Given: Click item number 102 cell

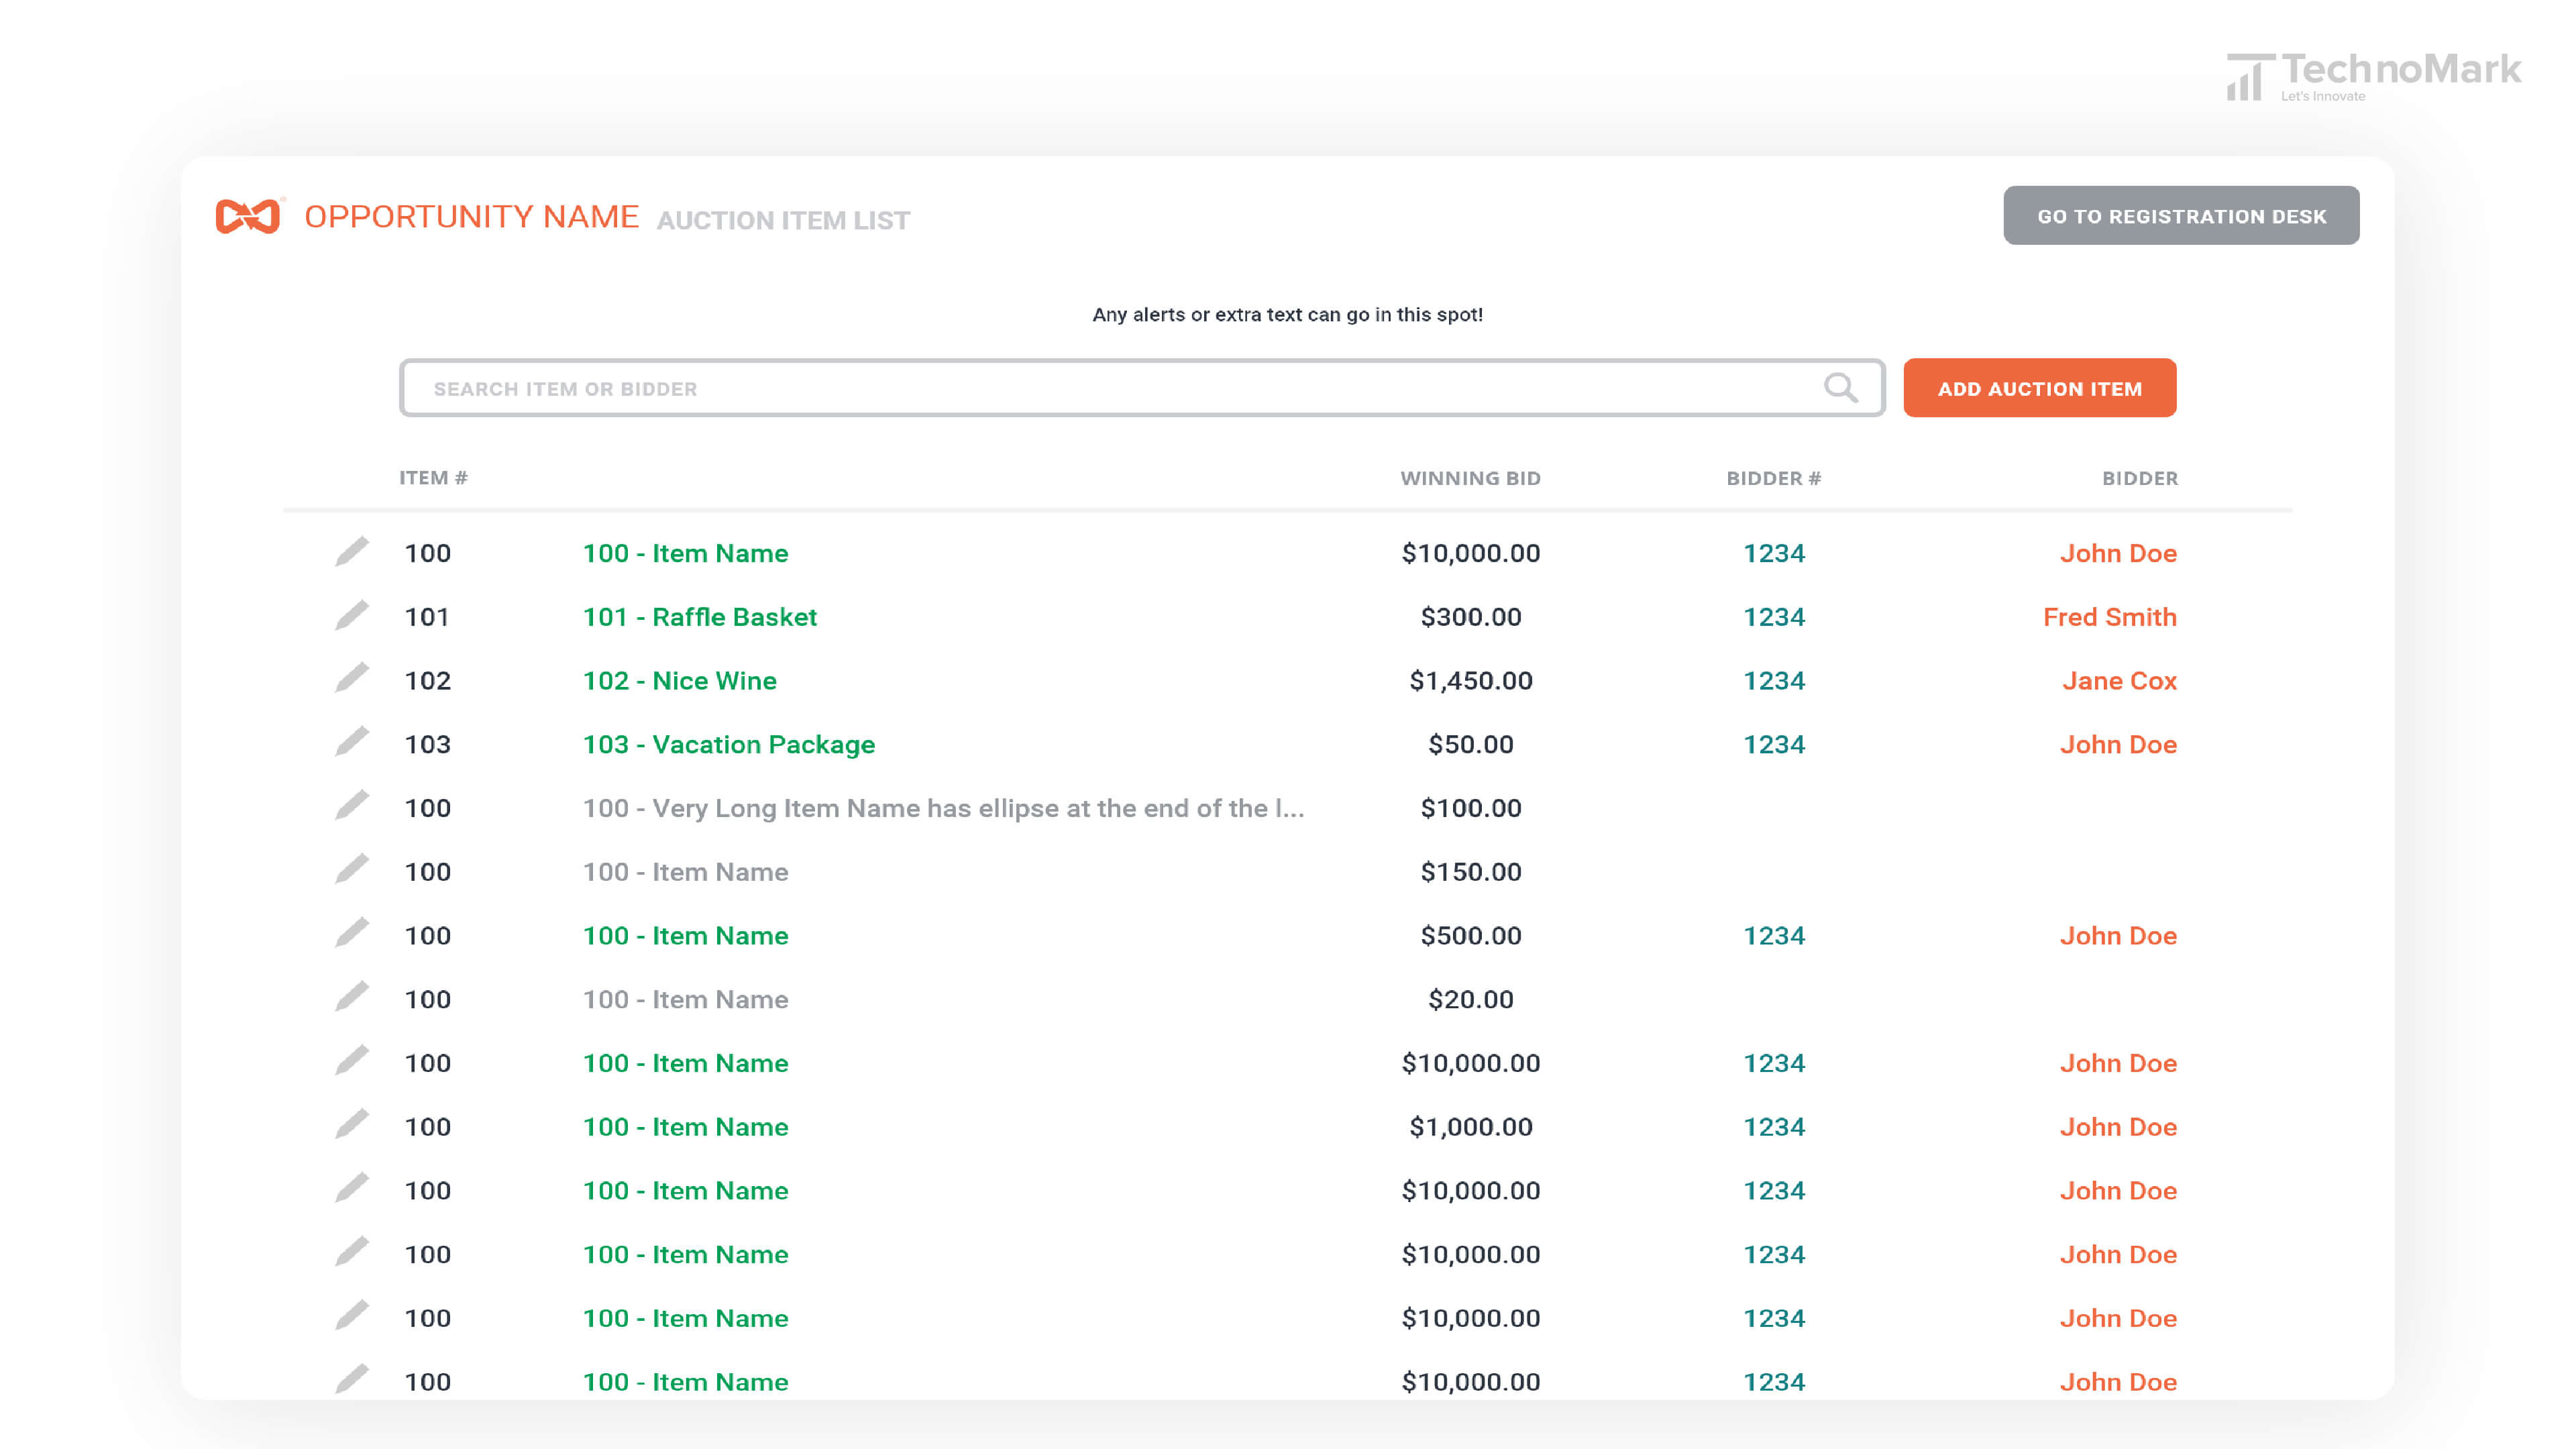Looking at the screenshot, I should pyautogui.click(x=427, y=681).
